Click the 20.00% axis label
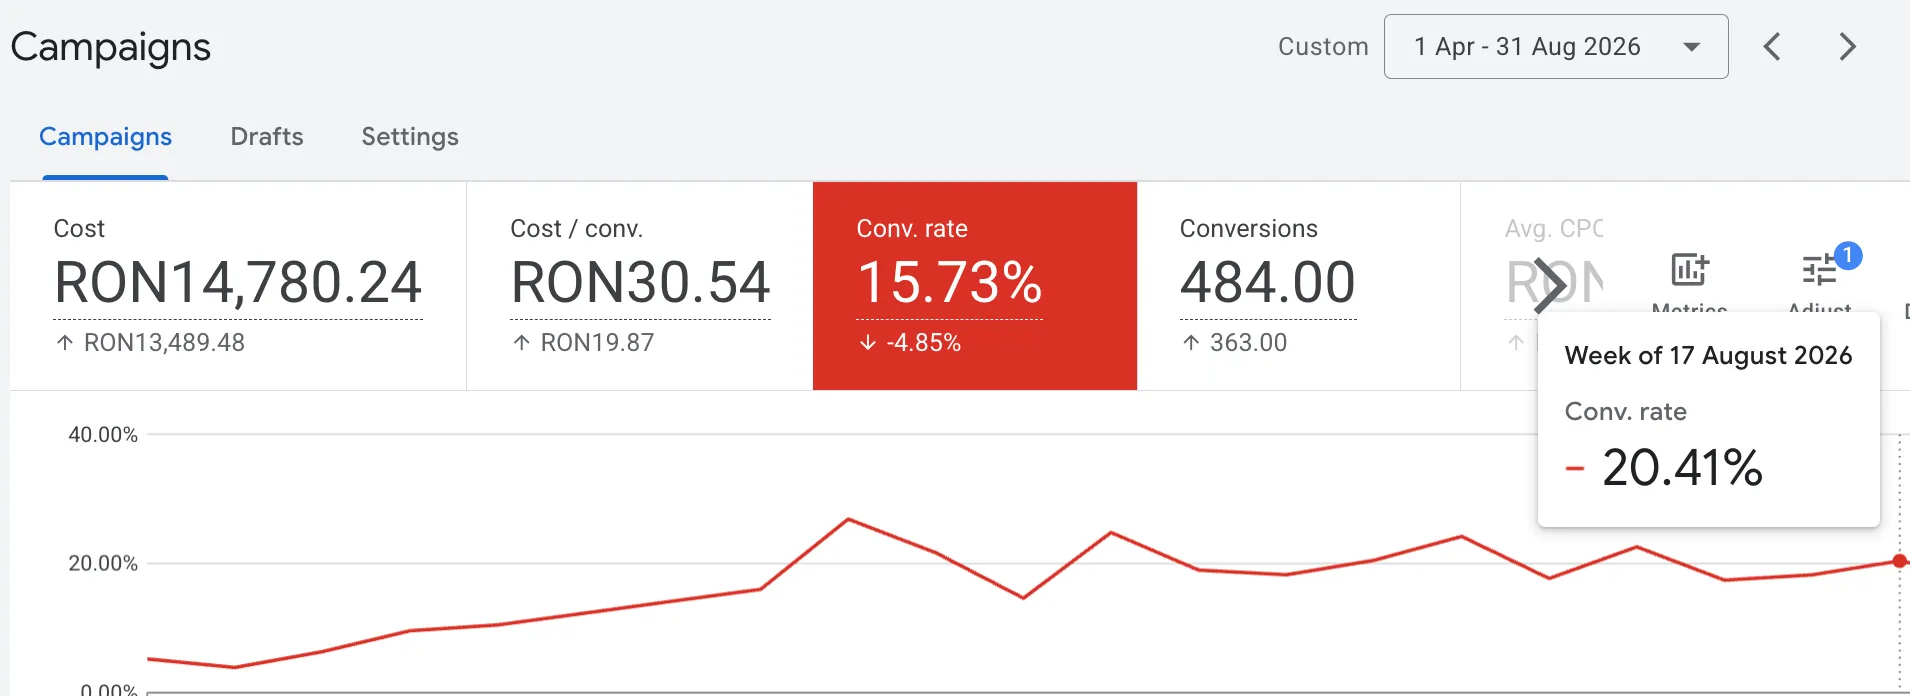This screenshot has width=1910, height=696. click(x=103, y=564)
